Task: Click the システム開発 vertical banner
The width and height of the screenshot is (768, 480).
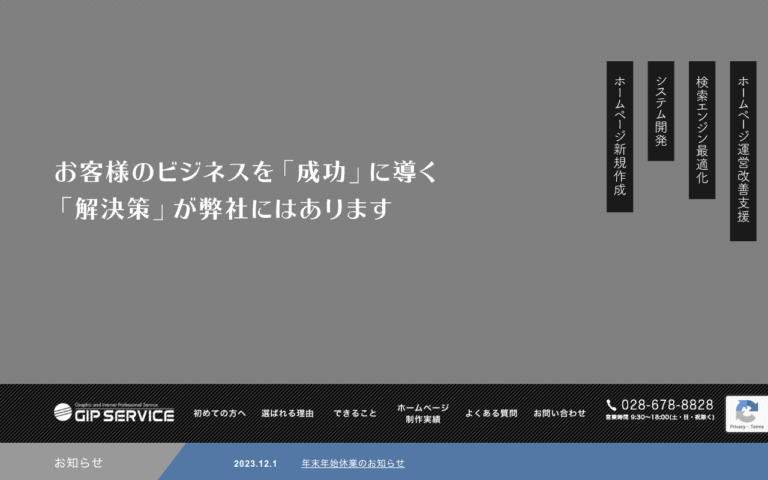Action: [x=661, y=111]
